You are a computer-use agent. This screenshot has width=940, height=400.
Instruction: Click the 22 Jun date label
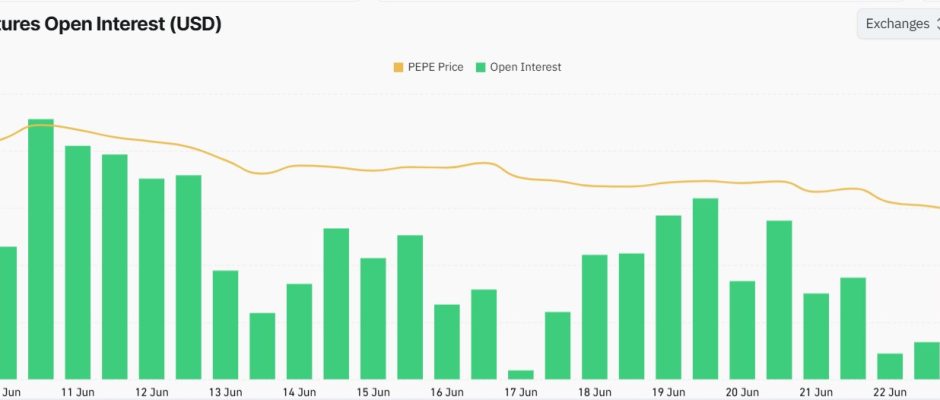click(x=890, y=391)
